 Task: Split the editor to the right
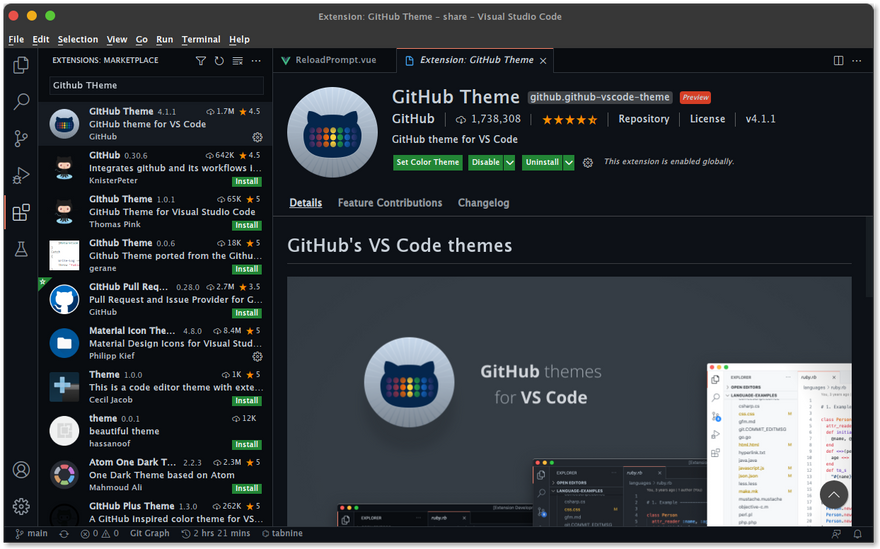[839, 60]
